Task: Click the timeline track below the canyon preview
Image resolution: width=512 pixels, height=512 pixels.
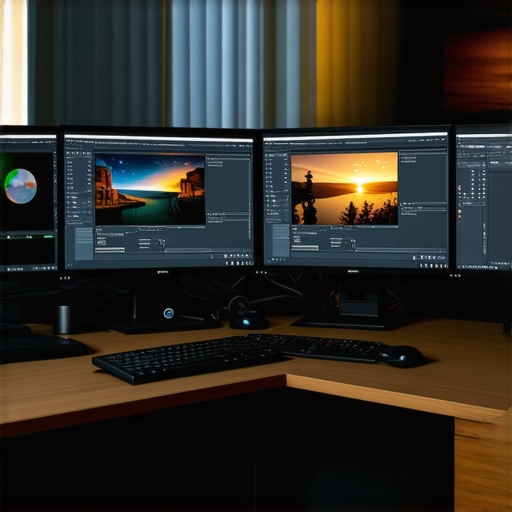Action: [207, 251]
